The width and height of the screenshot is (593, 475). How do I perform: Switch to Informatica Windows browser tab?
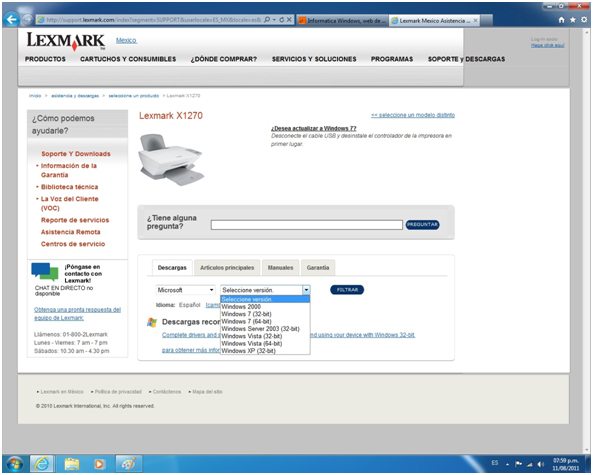(342, 21)
